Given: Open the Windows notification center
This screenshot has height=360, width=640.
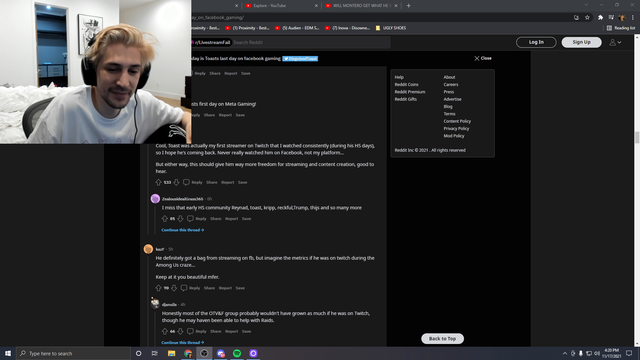Looking at the screenshot, I should pos(629,353).
